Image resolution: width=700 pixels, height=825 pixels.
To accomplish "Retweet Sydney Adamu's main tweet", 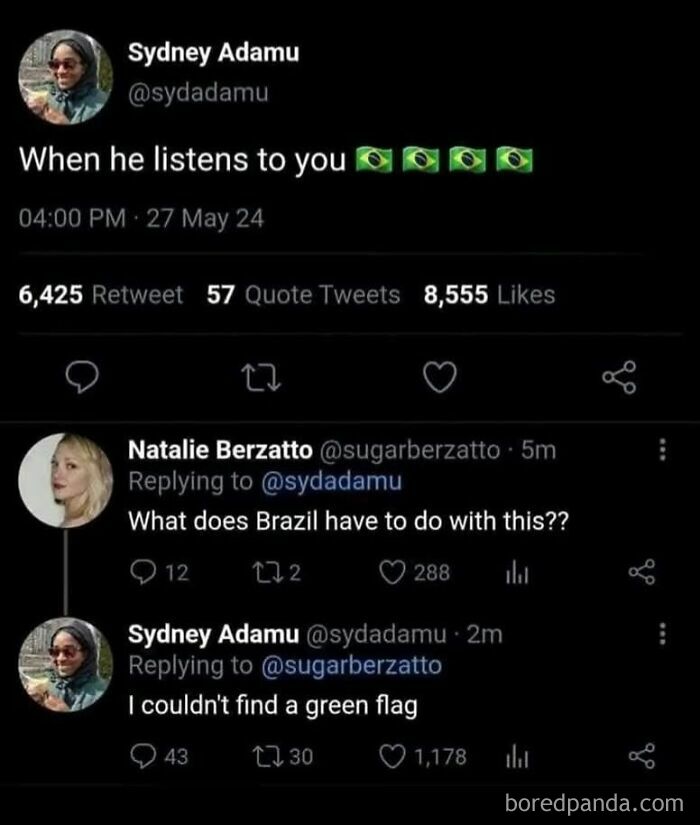I will point(262,377).
